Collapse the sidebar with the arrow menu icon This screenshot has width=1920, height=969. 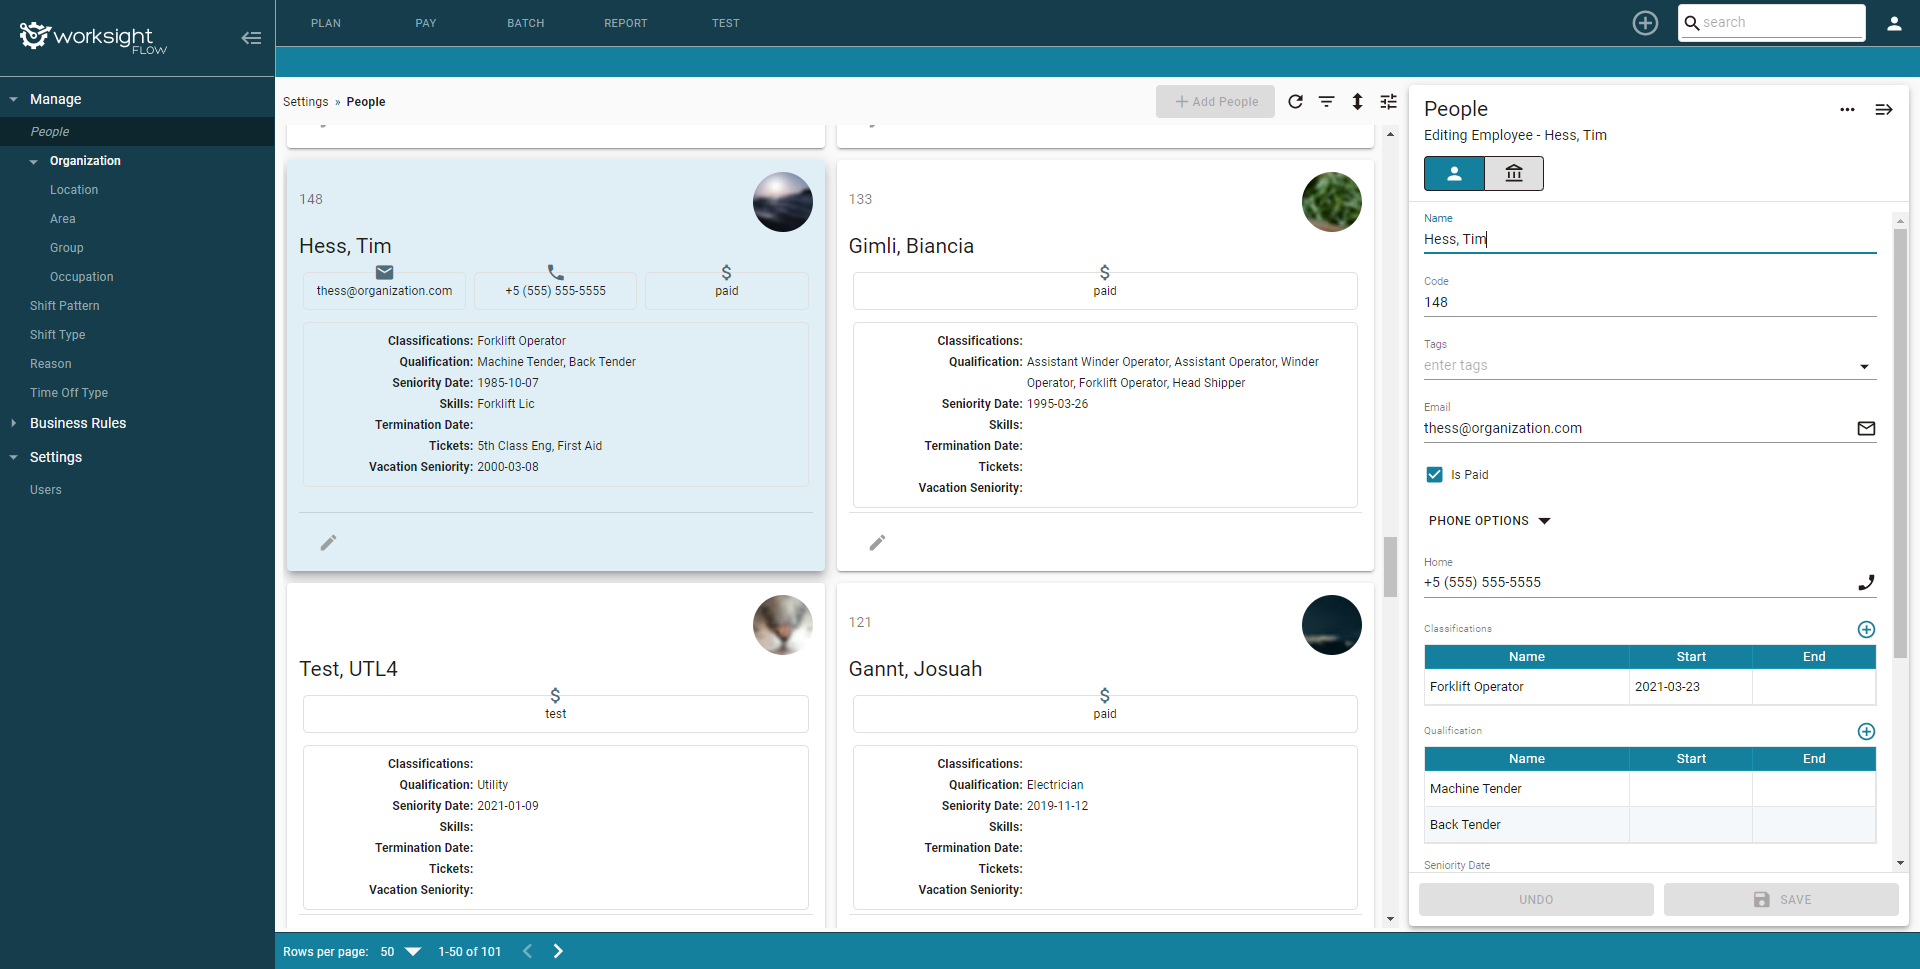251,38
